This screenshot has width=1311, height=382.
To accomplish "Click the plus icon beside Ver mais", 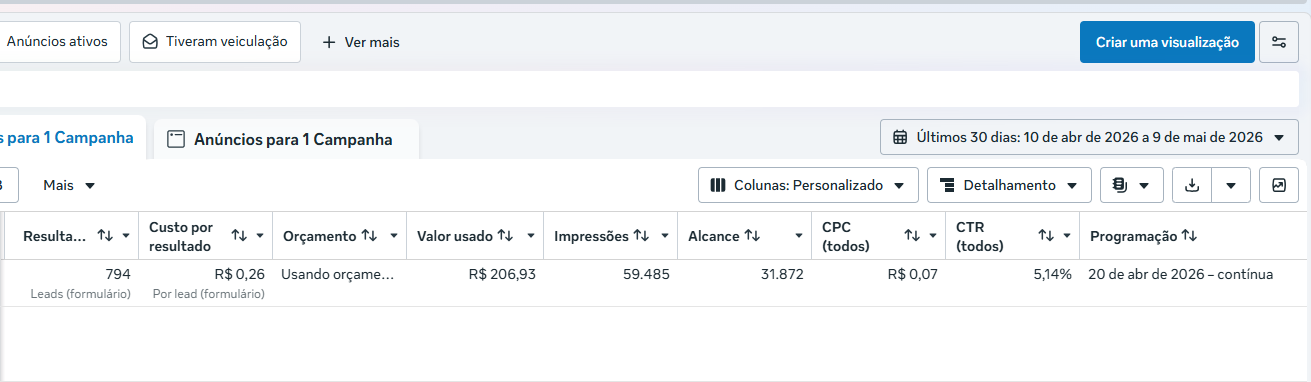I will (329, 42).
